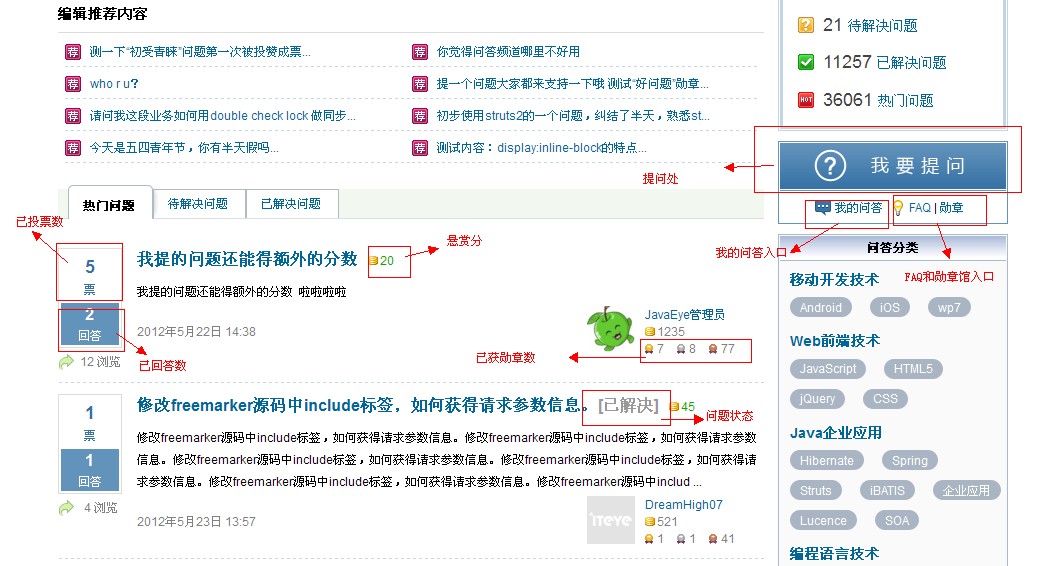Open question 我提的问题还能得额外的分数
Viewport: 1042px width, 566px height.
[247, 259]
